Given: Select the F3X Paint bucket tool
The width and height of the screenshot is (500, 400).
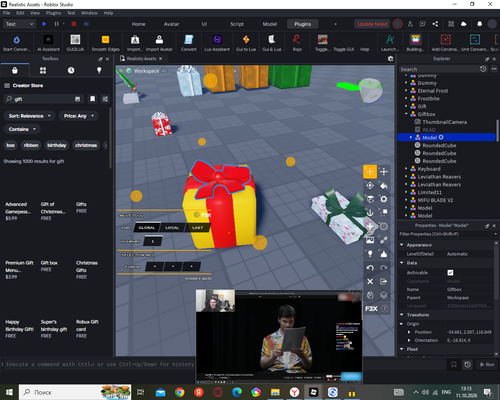Looking at the screenshot, I should [384, 185].
